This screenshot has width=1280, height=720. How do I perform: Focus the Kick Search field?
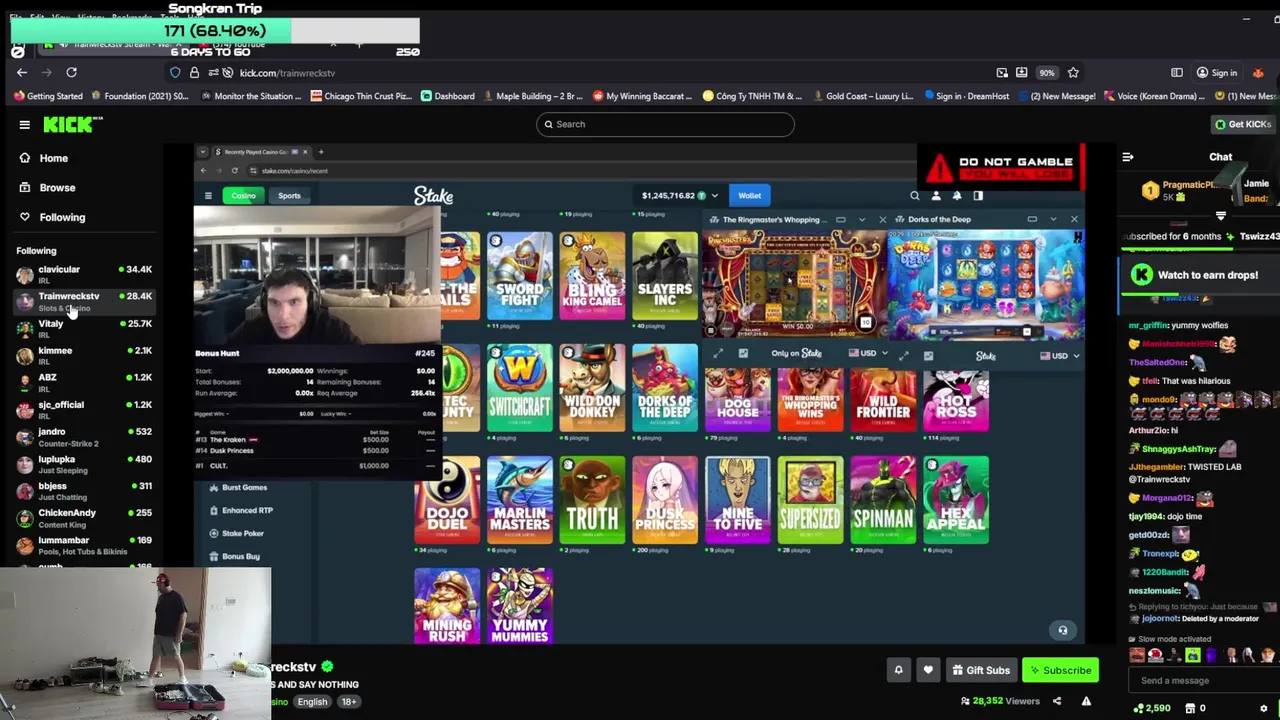point(665,124)
